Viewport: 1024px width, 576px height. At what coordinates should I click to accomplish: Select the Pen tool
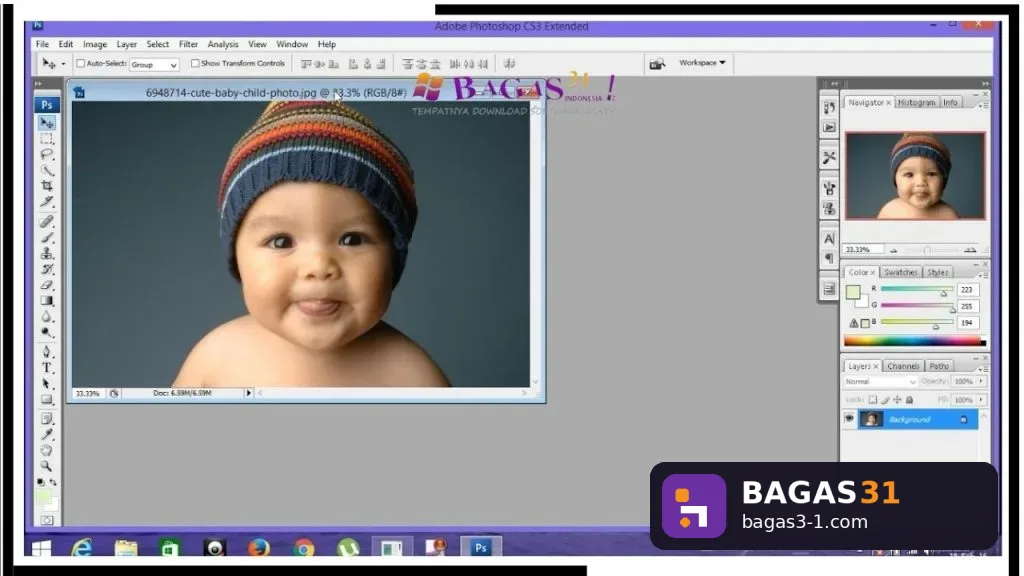[46, 352]
